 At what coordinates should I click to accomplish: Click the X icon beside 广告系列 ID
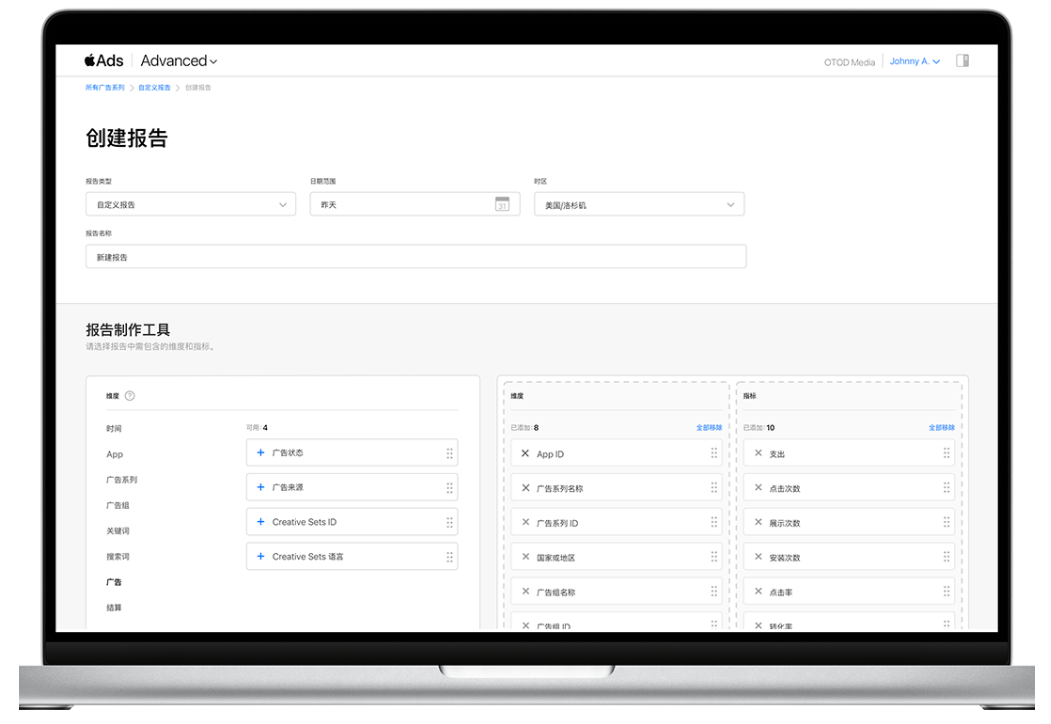pos(526,522)
